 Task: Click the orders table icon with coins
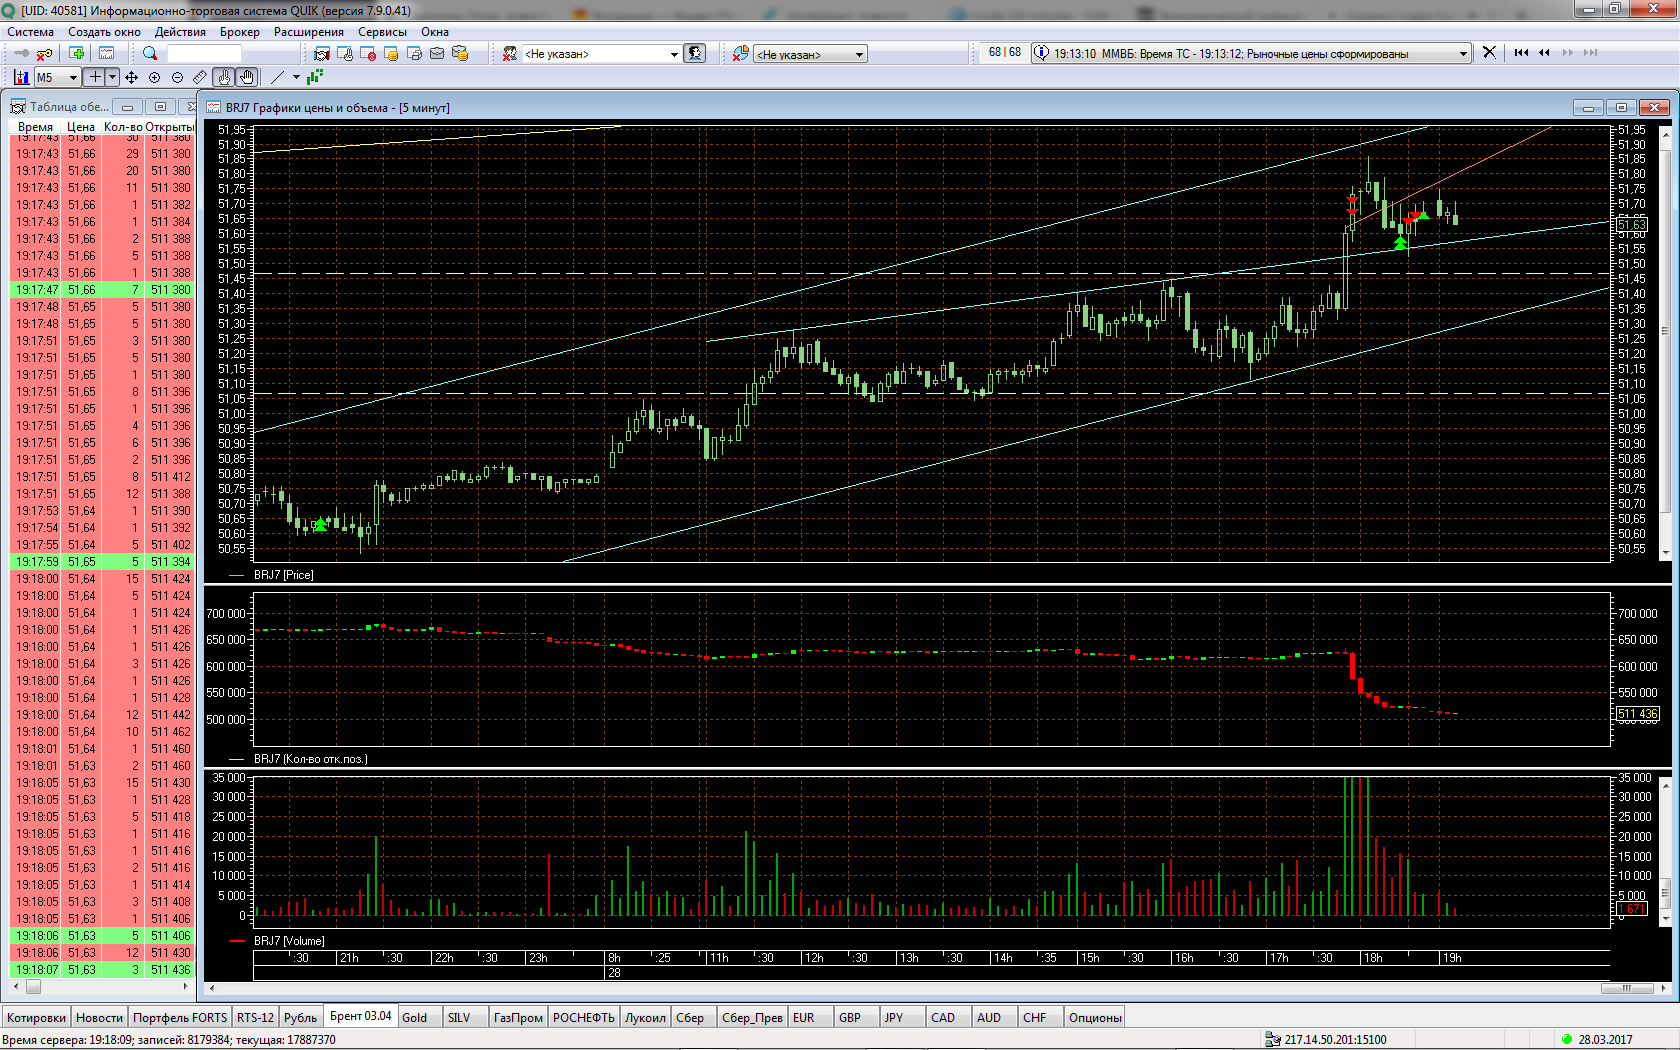pos(391,53)
